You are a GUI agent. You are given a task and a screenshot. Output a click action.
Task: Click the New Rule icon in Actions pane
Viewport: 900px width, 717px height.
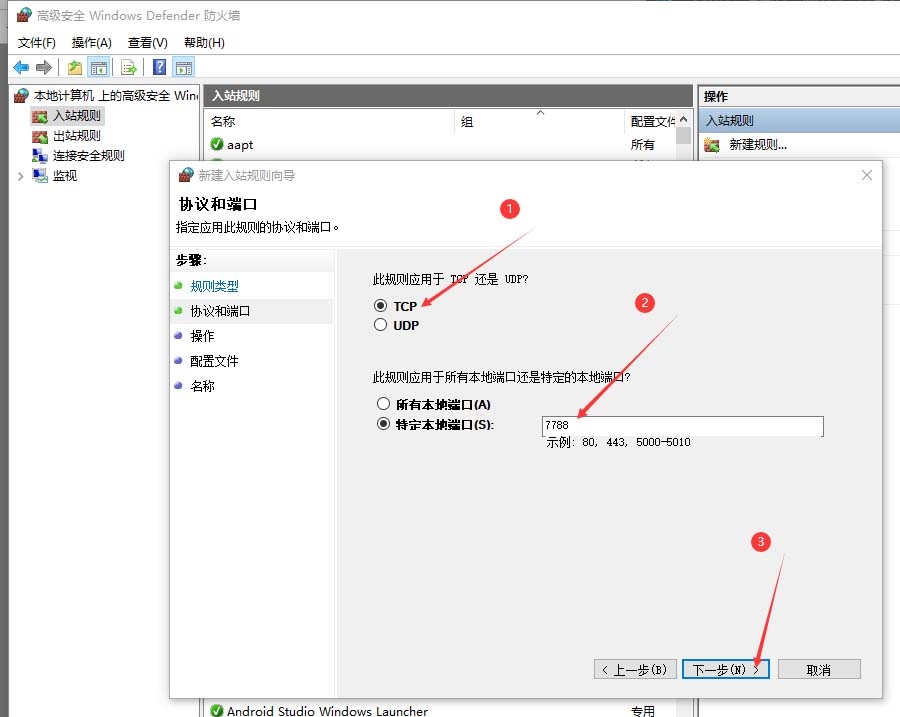point(712,145)
